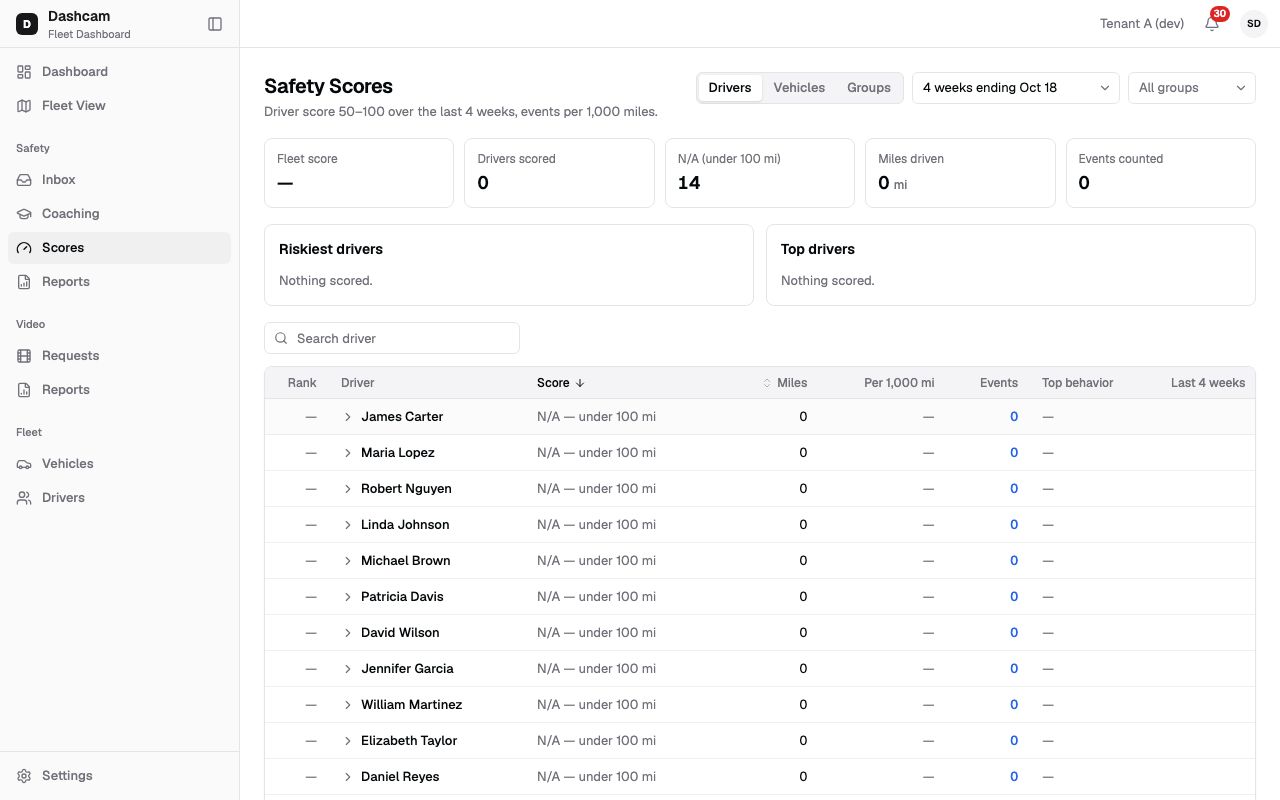Sort table by Miles column

[x=785, y=383]
